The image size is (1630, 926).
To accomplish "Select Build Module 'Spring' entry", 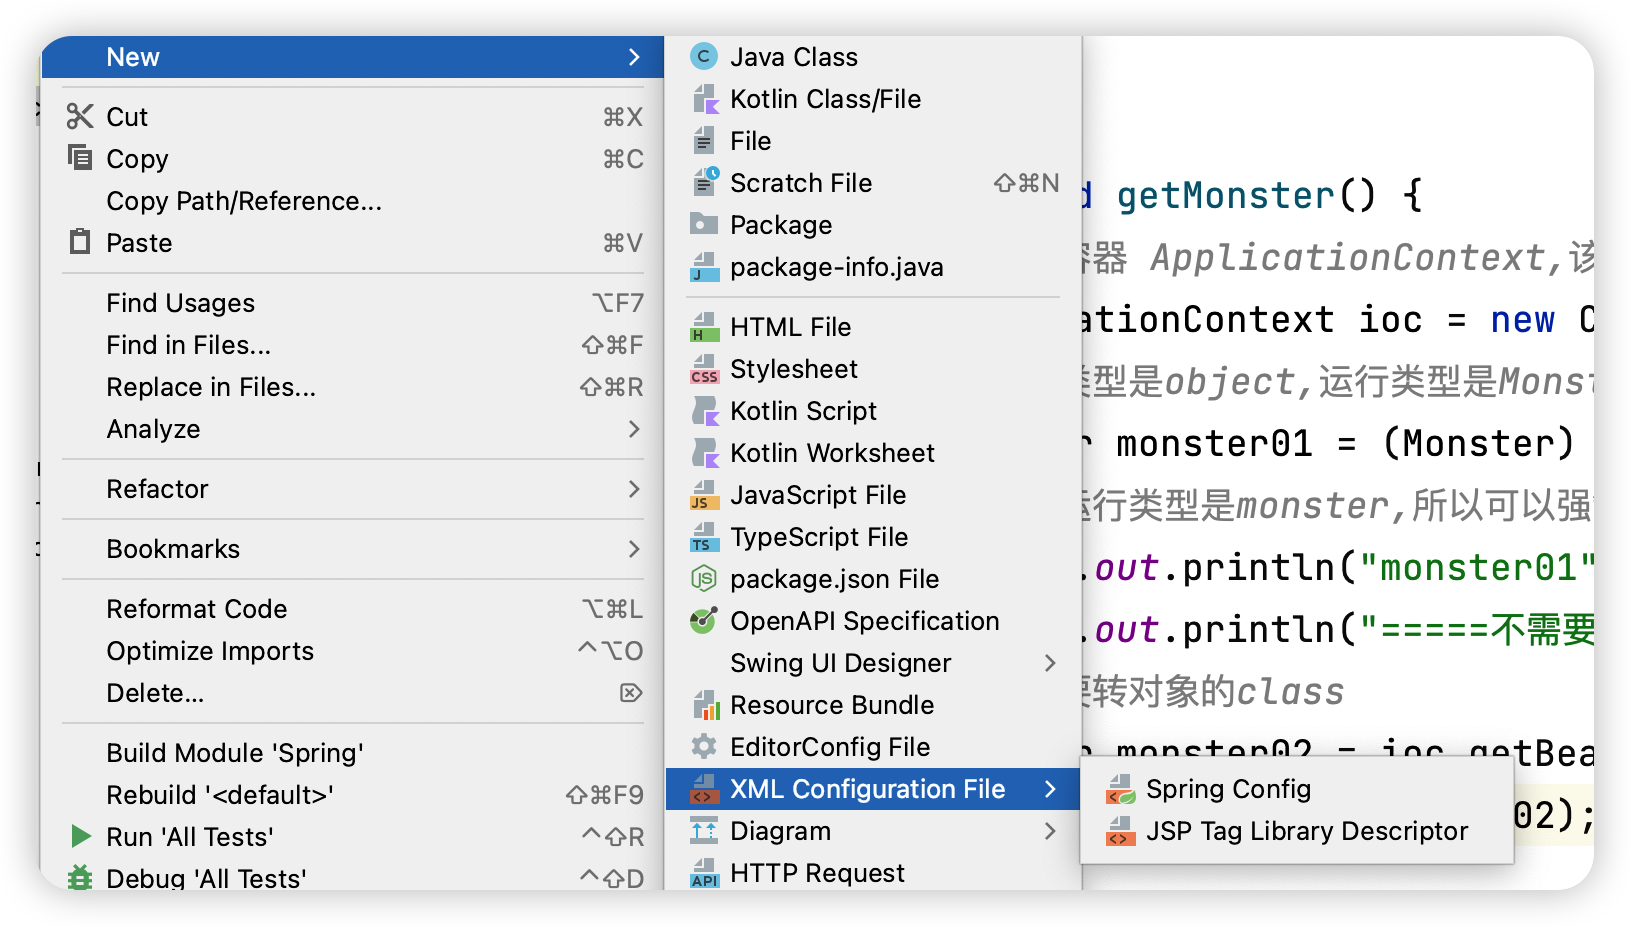I will (x=353, y=753).
